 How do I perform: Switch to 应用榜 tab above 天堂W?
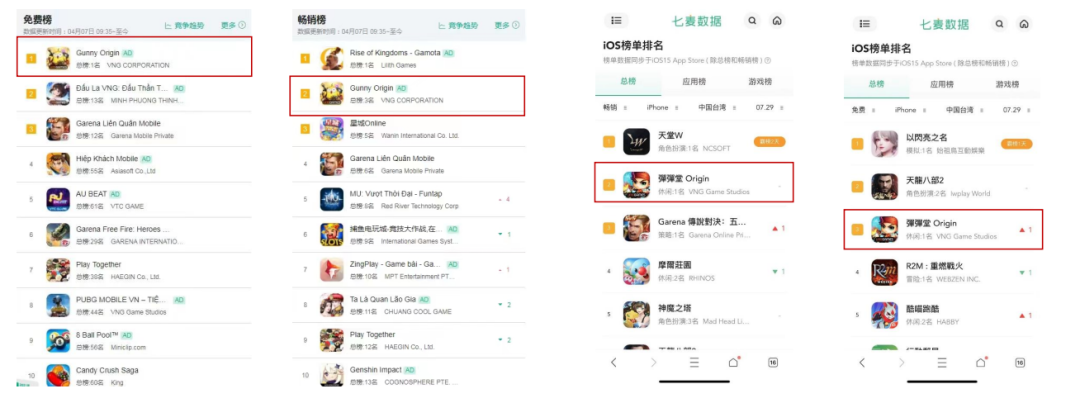(x=692, y=82)
